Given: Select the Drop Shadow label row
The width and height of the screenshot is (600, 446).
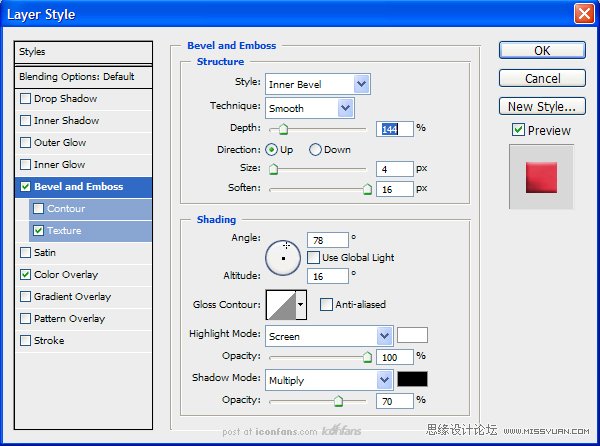Looking at the screenshot, I should pyautogui.click(x=65, y=99).
